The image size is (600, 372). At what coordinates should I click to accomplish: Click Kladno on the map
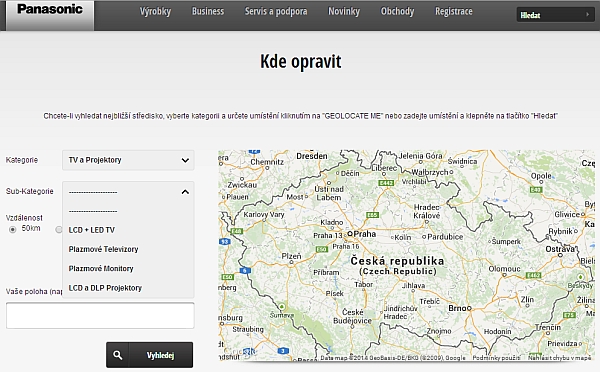click(332, 222)
